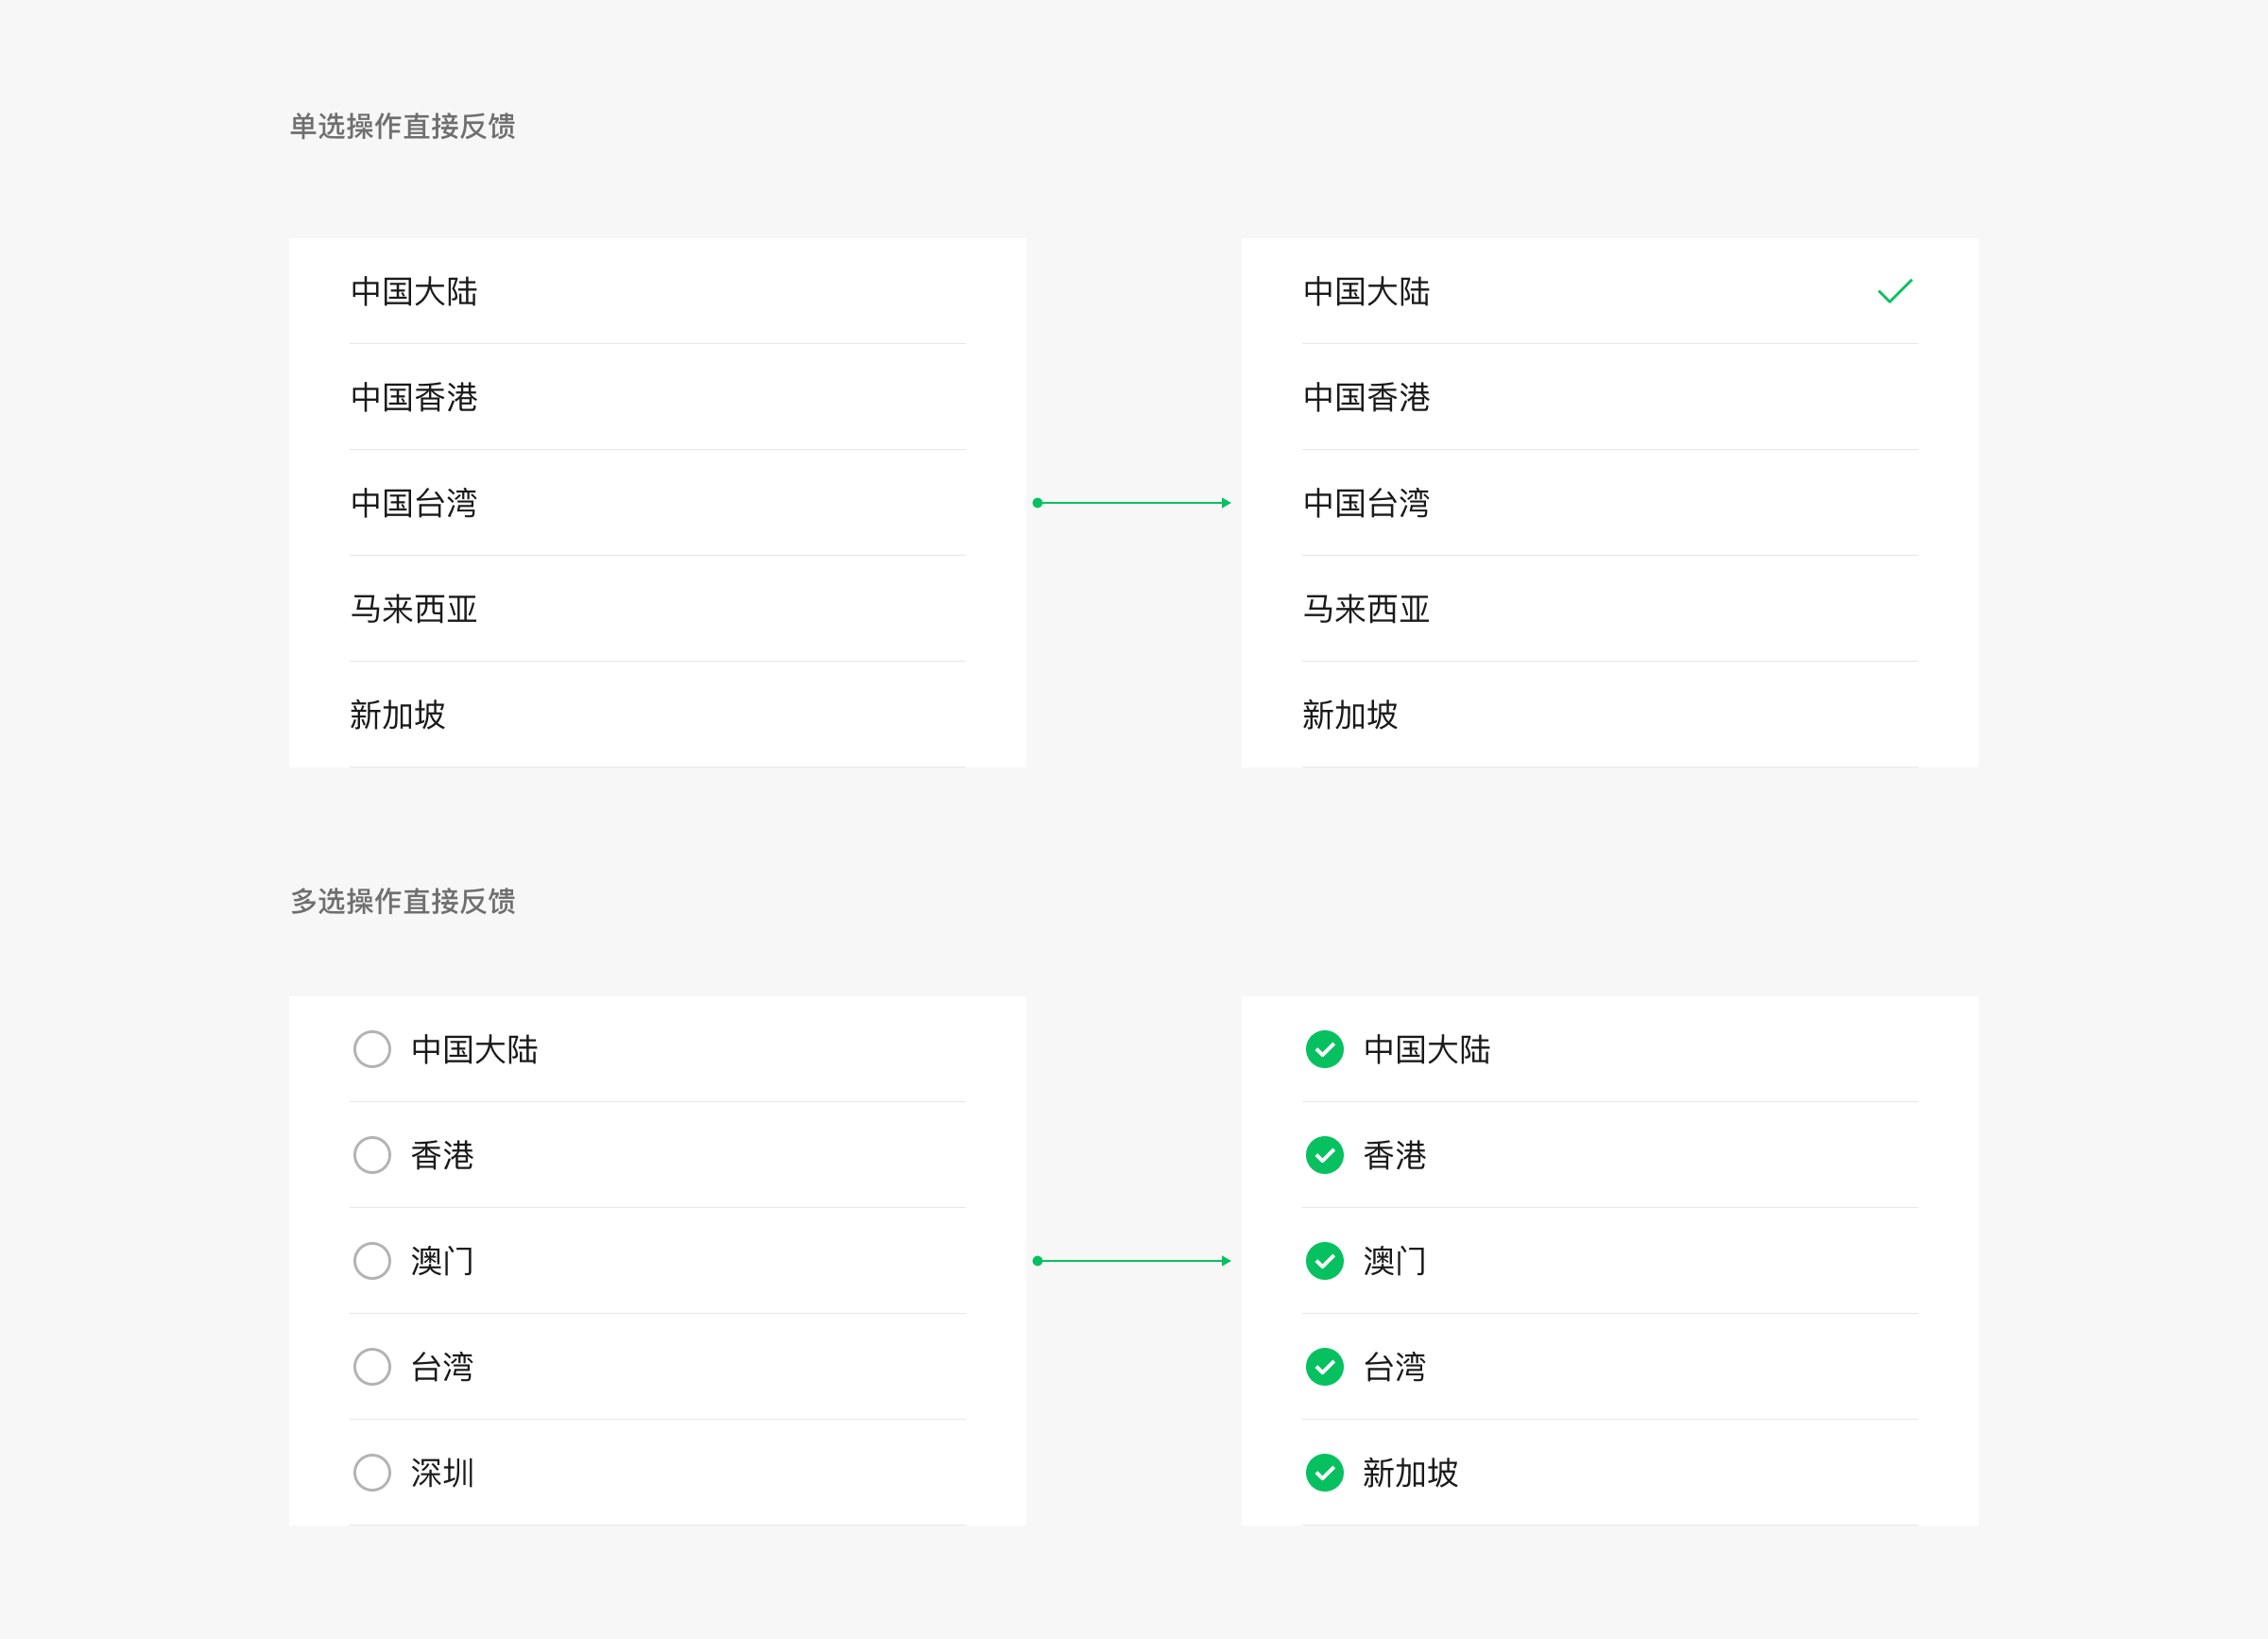Select 中国香港 in the left single-select list
Screen dimensions: 2268x1639
point(414,397)
